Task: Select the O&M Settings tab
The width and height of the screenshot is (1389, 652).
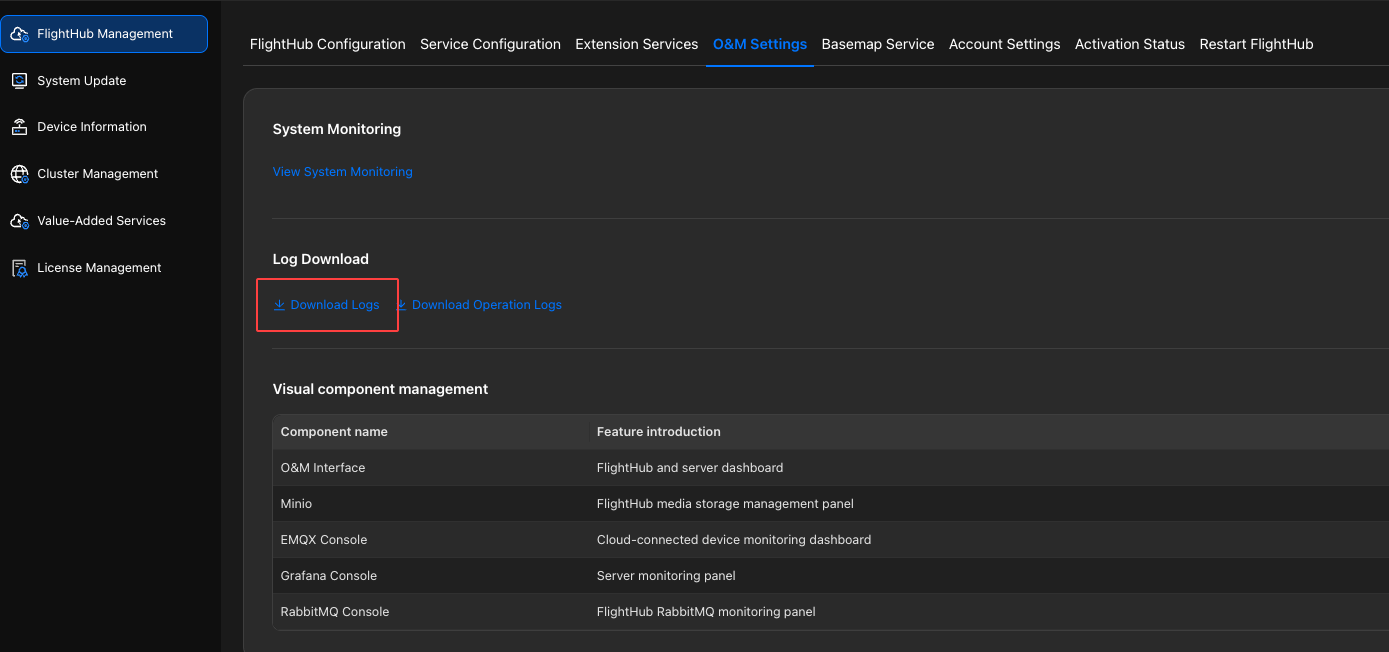Action: click(760, 44)
